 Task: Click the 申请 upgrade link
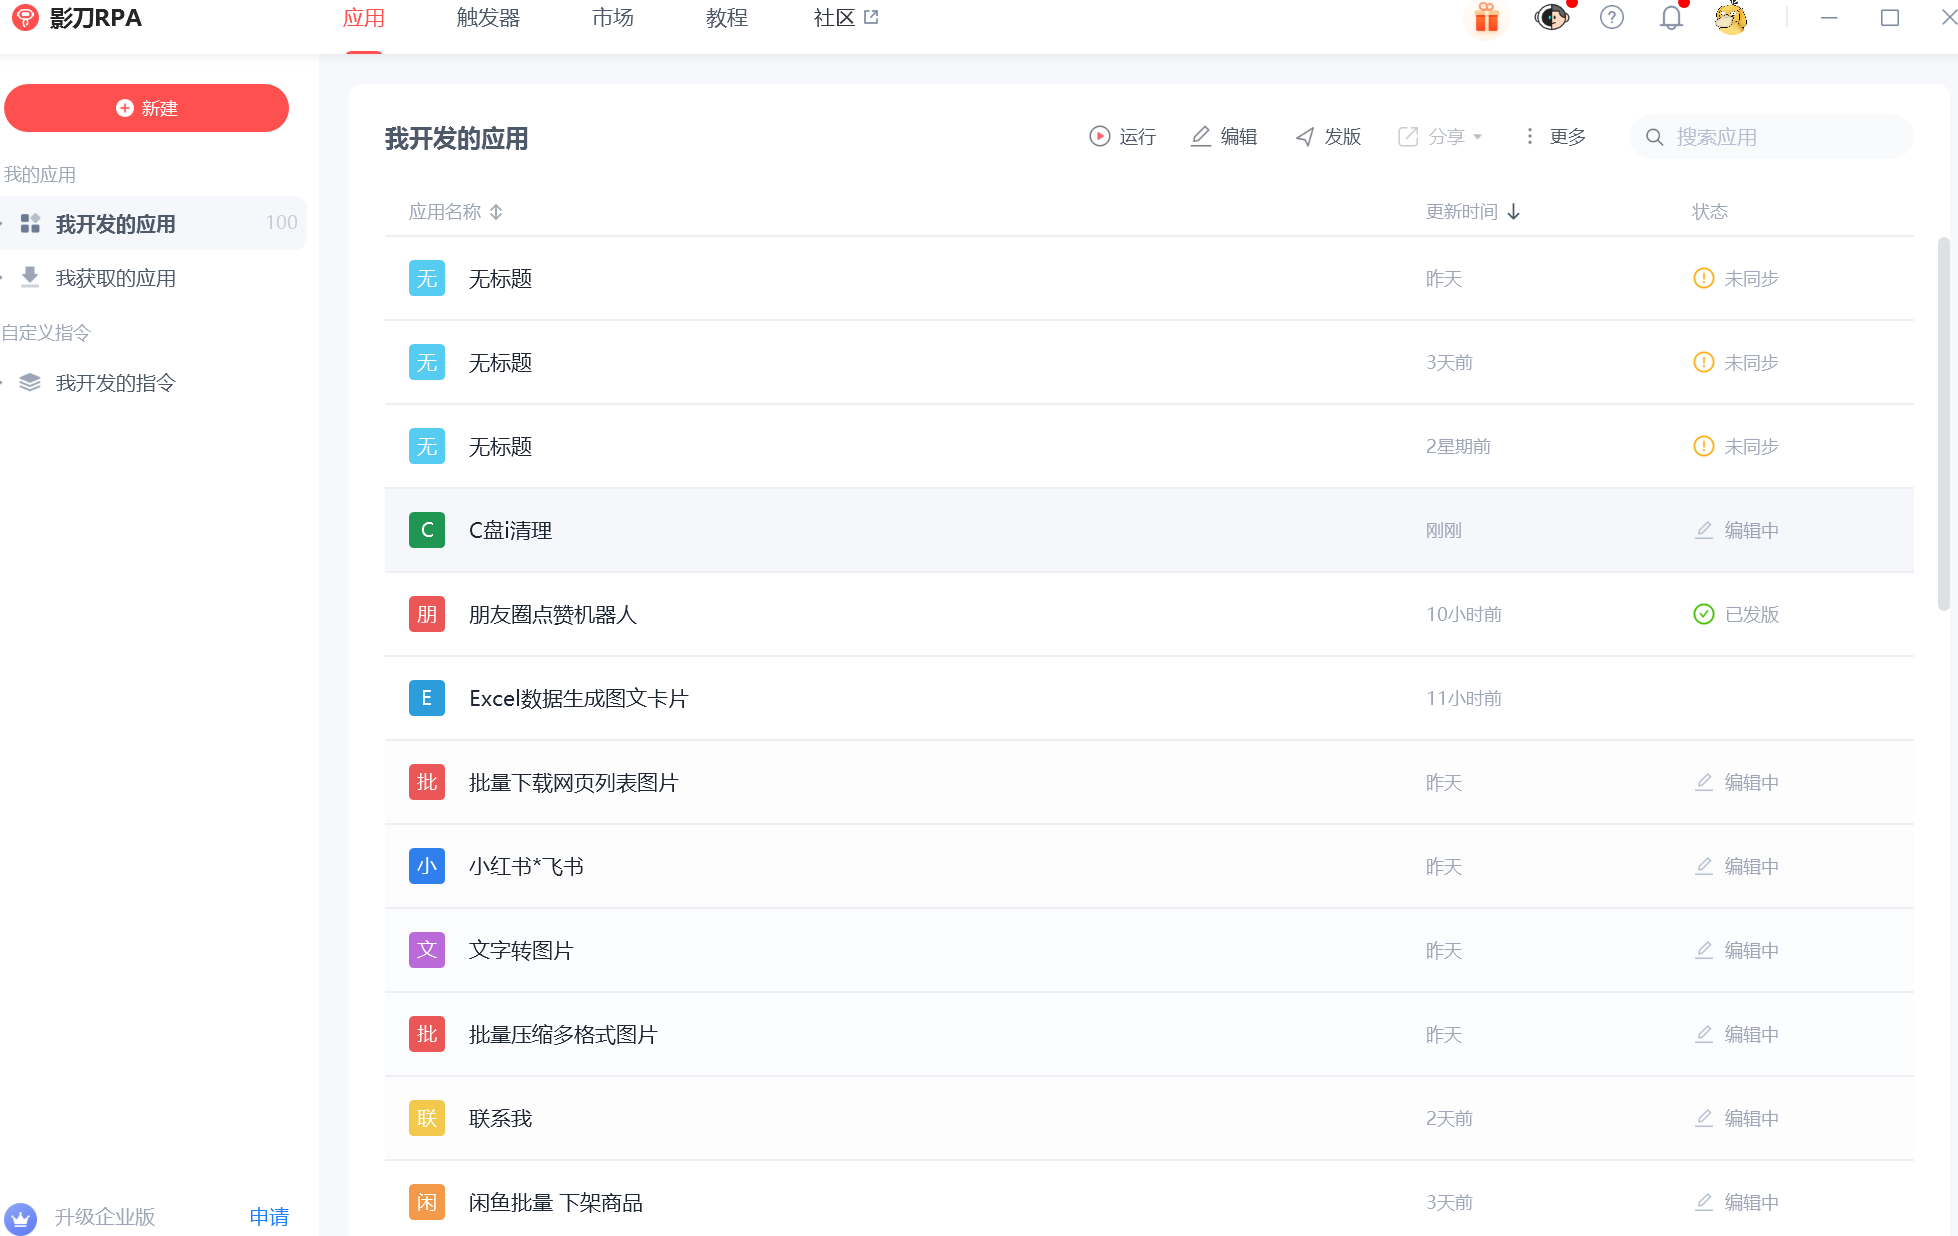[269, 1217]
